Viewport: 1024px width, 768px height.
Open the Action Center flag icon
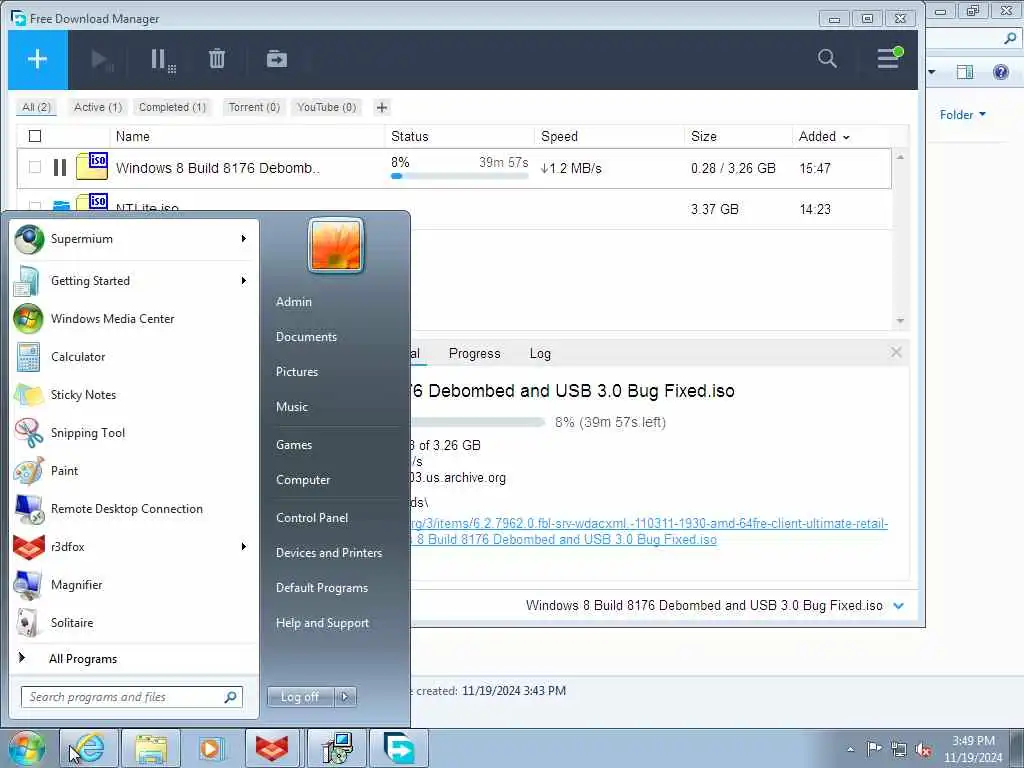[x=874, y=748]
